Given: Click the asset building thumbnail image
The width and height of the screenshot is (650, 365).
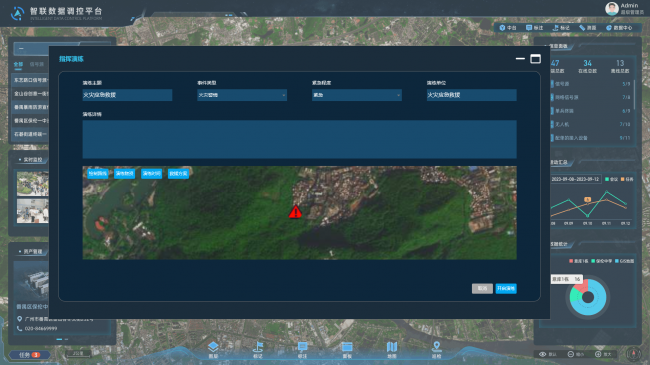Looking at the screenshot, I should 32,281.
